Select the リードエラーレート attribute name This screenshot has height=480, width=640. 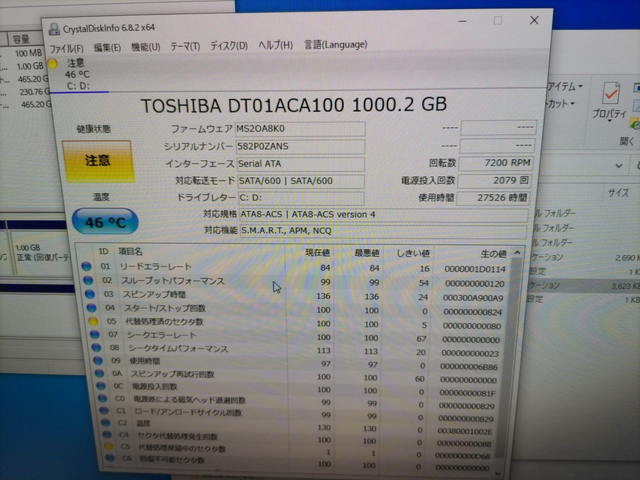coord(156,267)
